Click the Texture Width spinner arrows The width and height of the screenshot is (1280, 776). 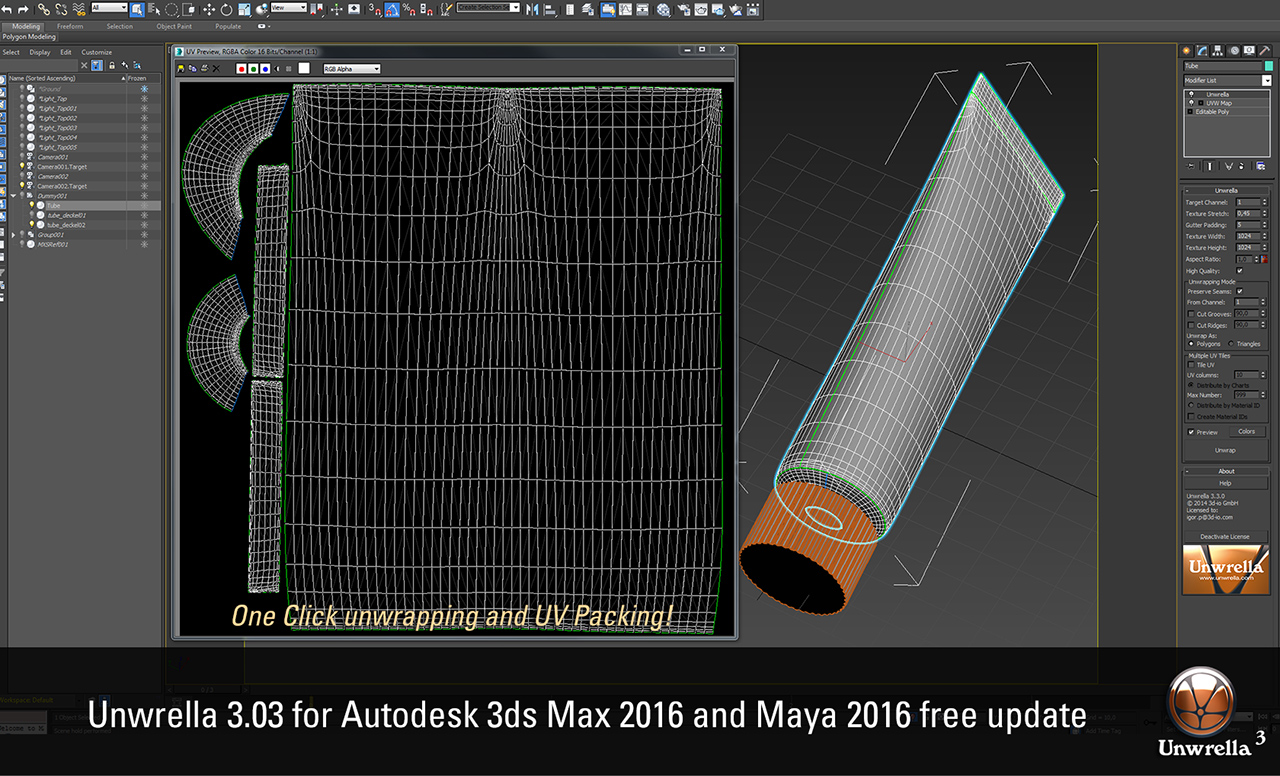[1265, 236]
